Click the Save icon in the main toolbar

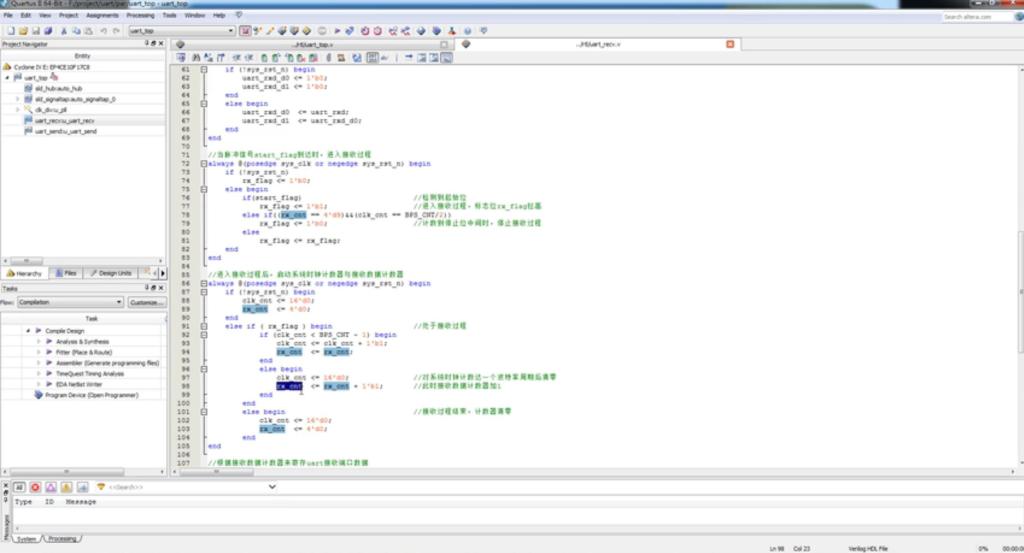[36, 31]
